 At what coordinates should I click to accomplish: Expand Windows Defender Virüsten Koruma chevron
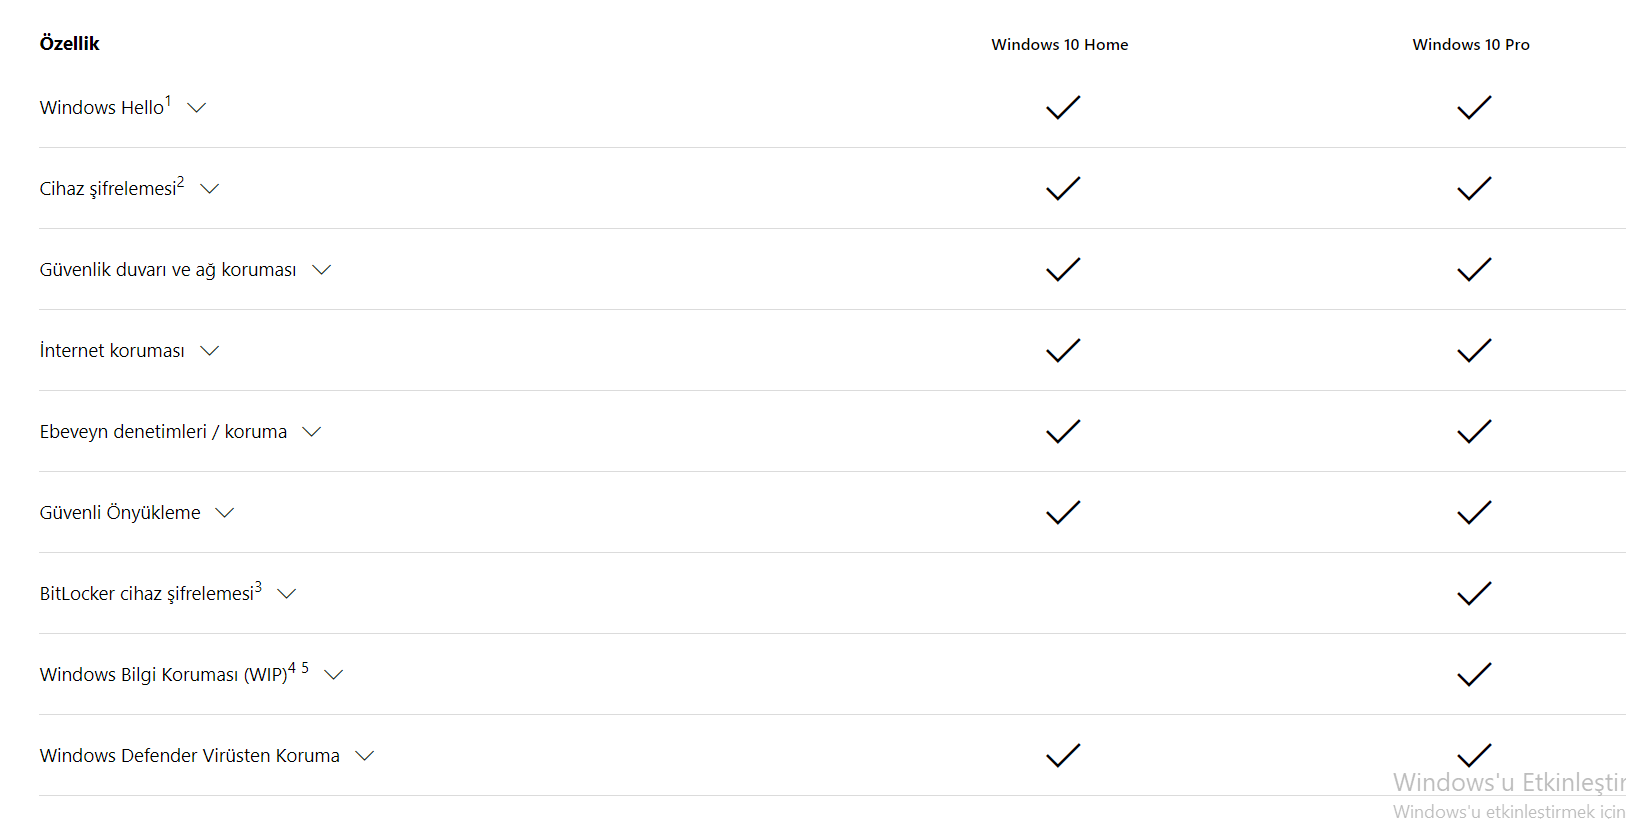tap(365, 756)
